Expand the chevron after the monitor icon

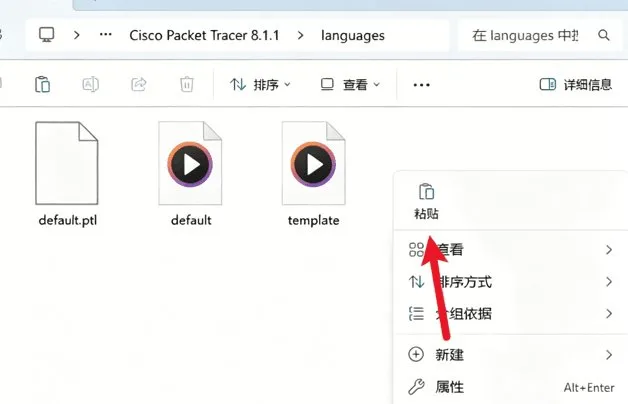[x=76, y=35]
